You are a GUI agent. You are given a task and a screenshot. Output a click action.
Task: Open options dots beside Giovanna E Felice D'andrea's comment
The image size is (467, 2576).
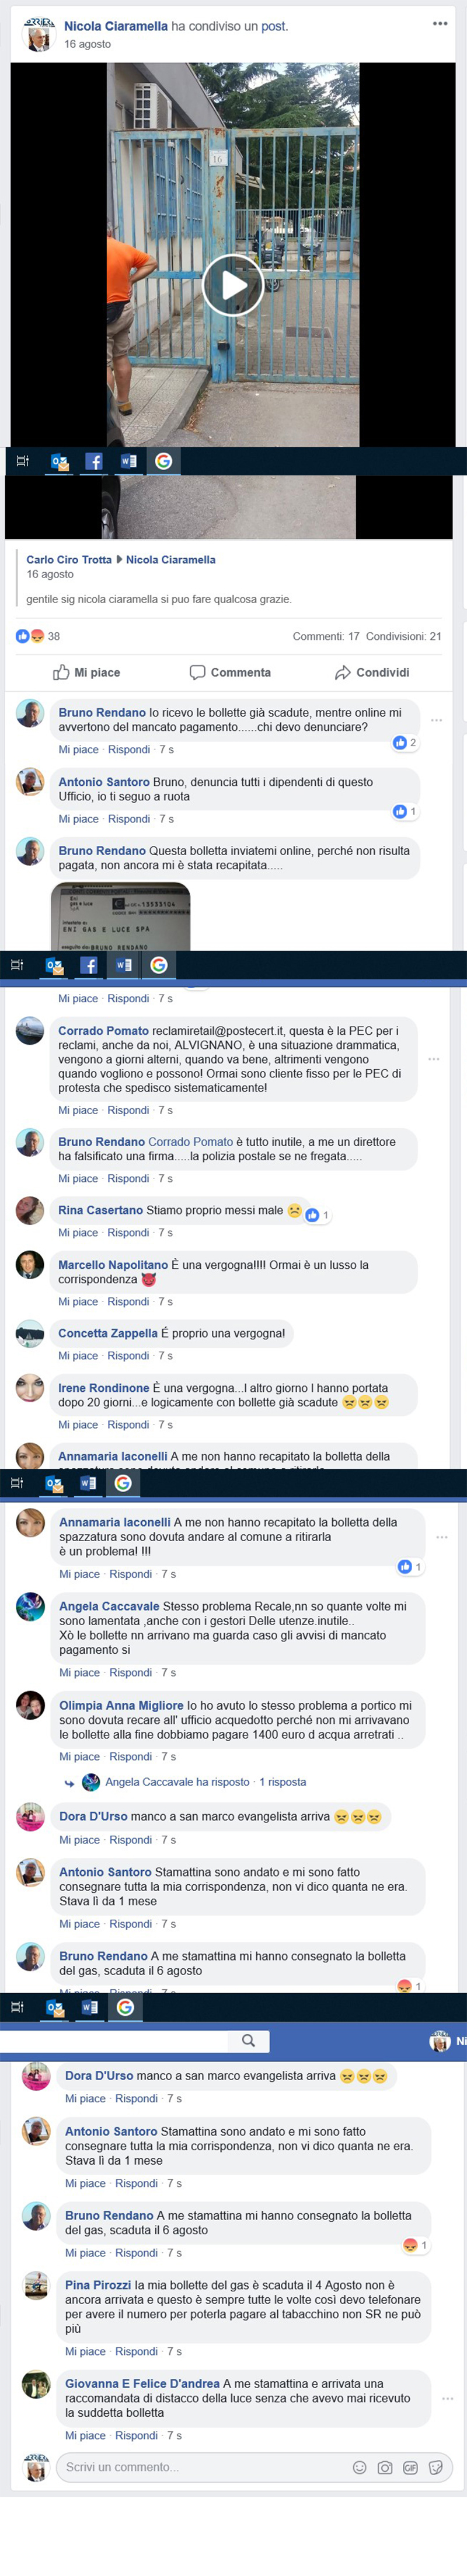pos(448,2399)
